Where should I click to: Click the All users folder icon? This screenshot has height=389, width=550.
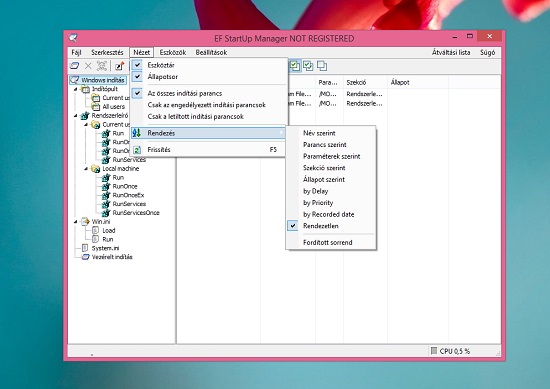click(96, 107)
